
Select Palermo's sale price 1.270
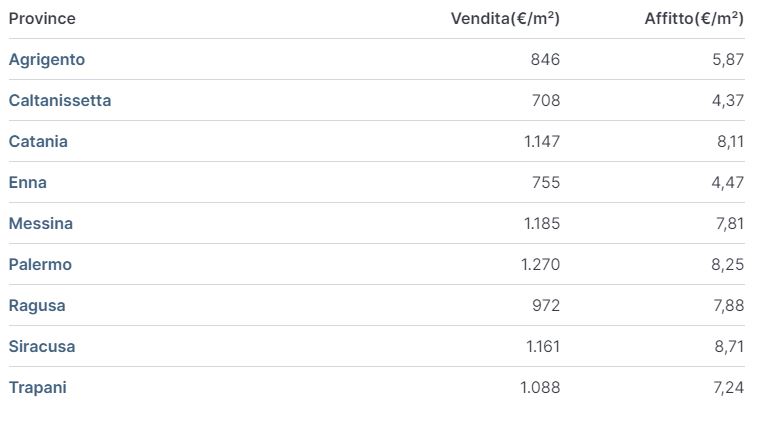540,265
